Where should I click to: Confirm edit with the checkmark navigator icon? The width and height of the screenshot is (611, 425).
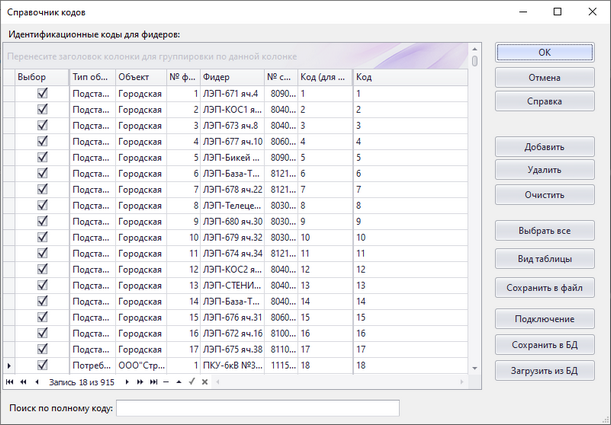[192, 382]
